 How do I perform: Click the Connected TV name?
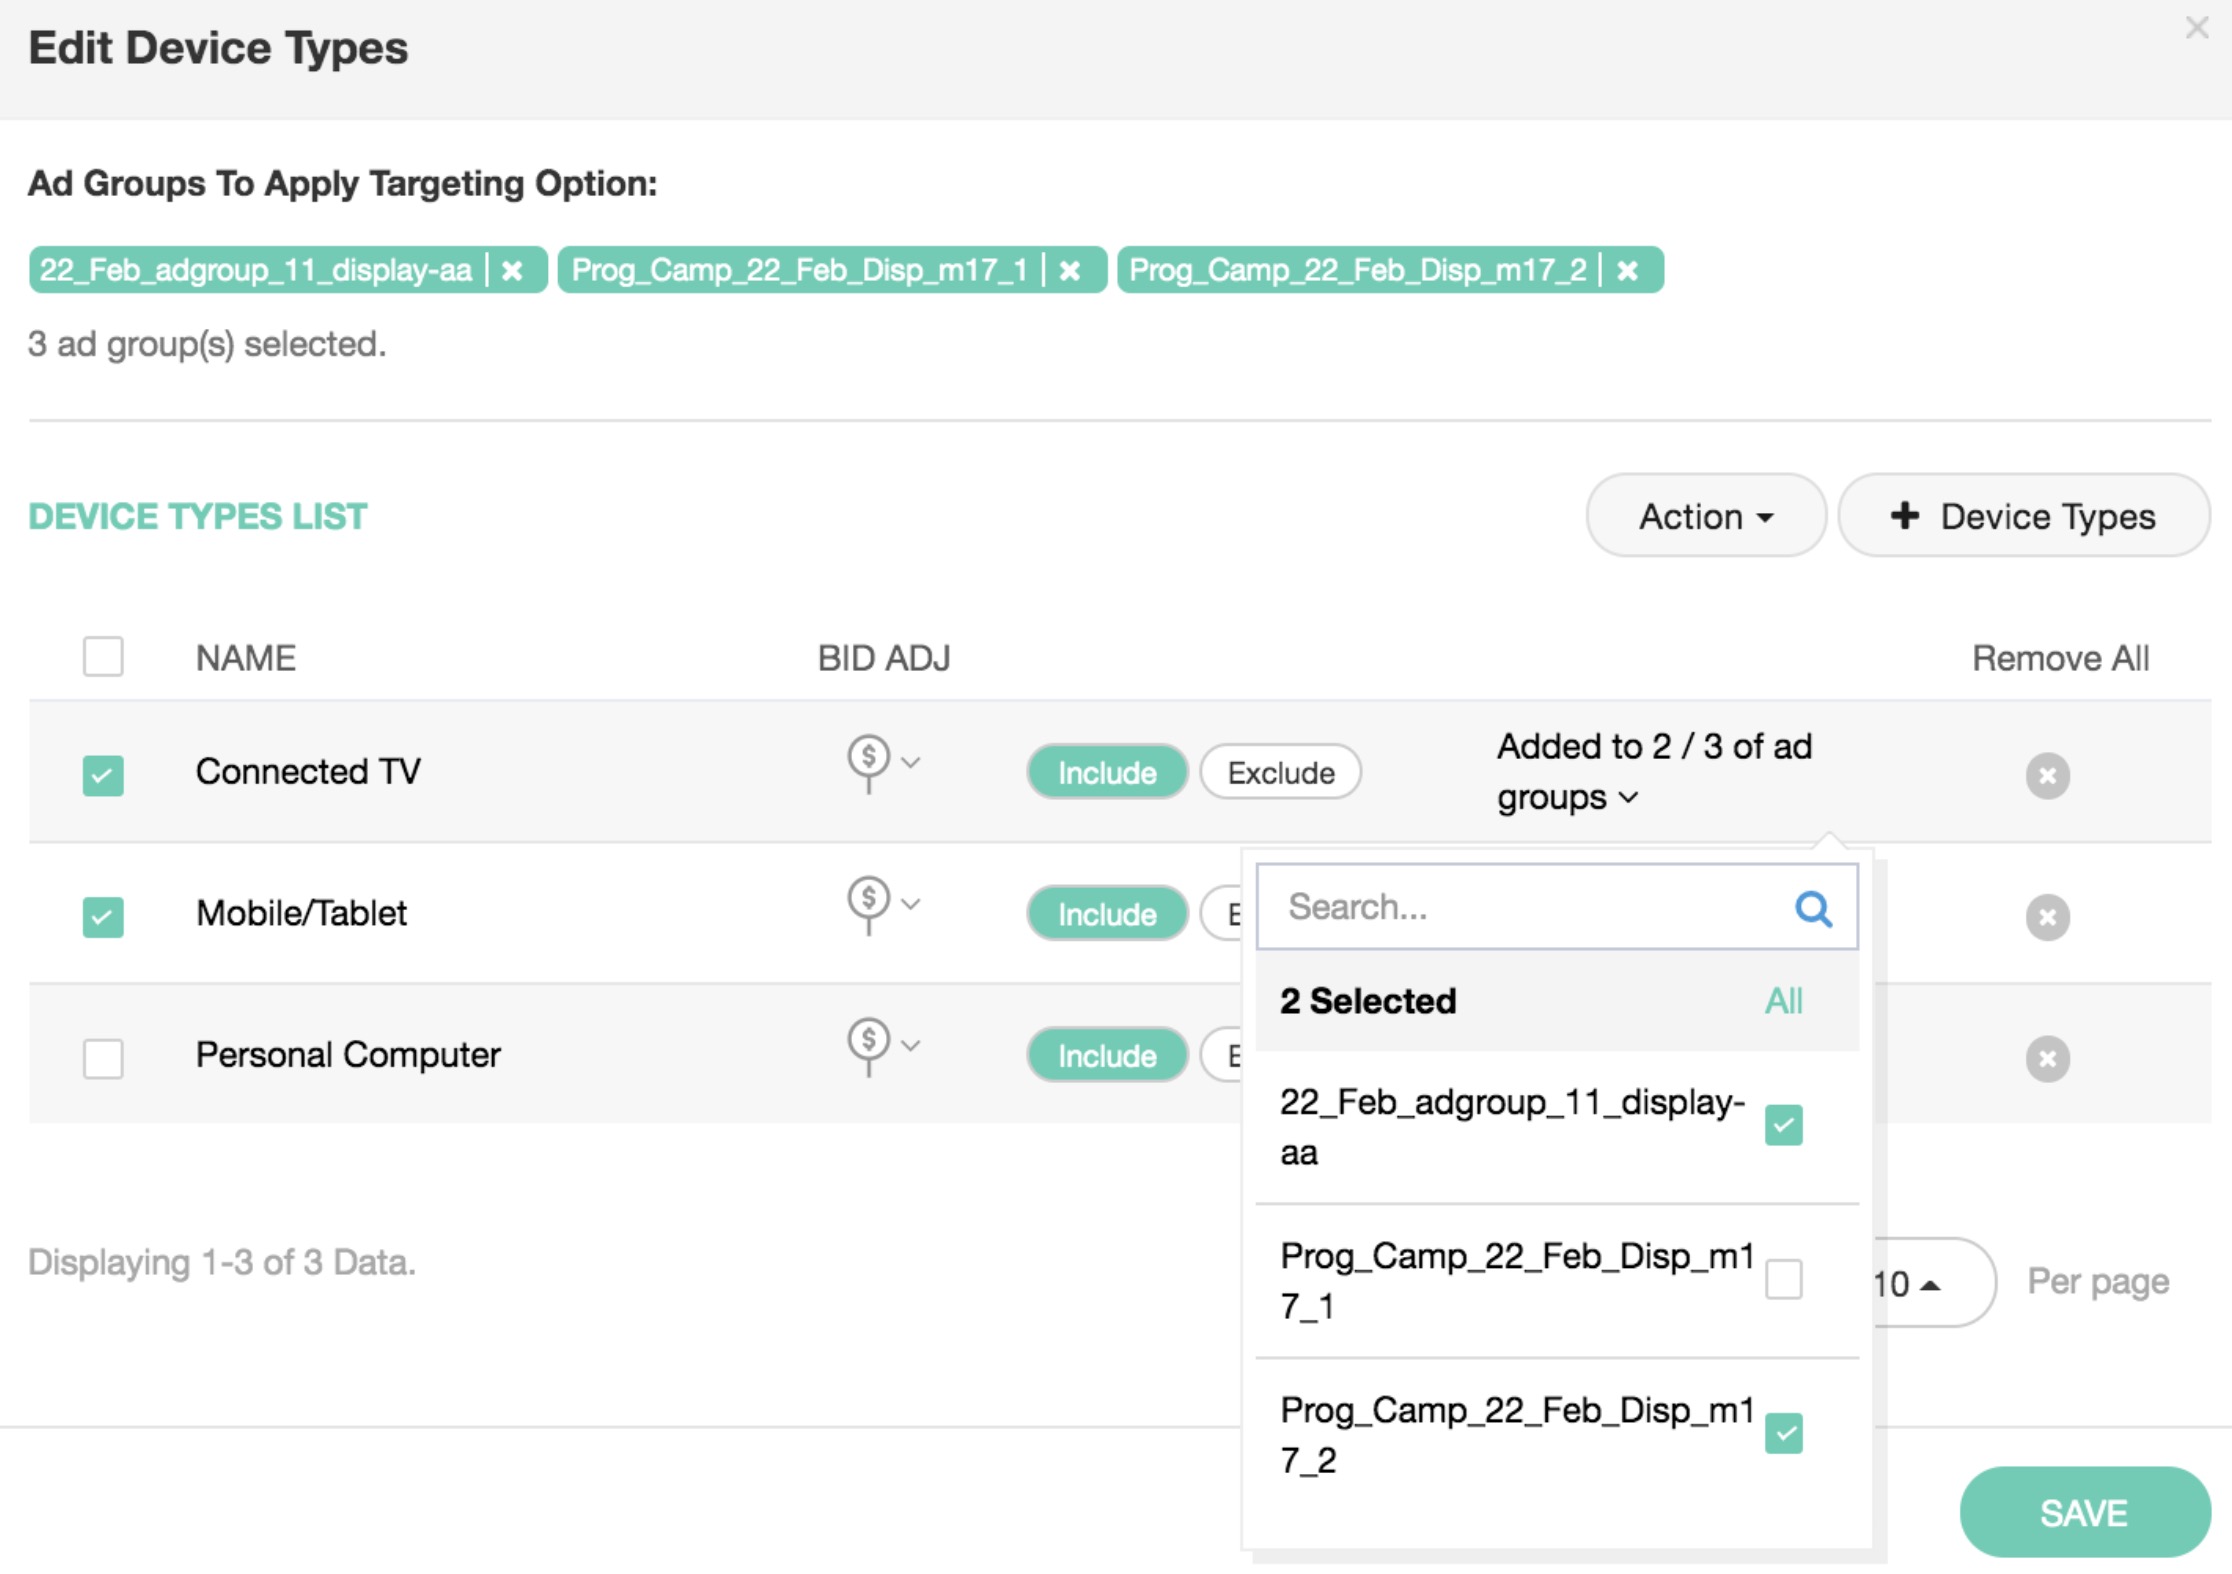(308, 771)
